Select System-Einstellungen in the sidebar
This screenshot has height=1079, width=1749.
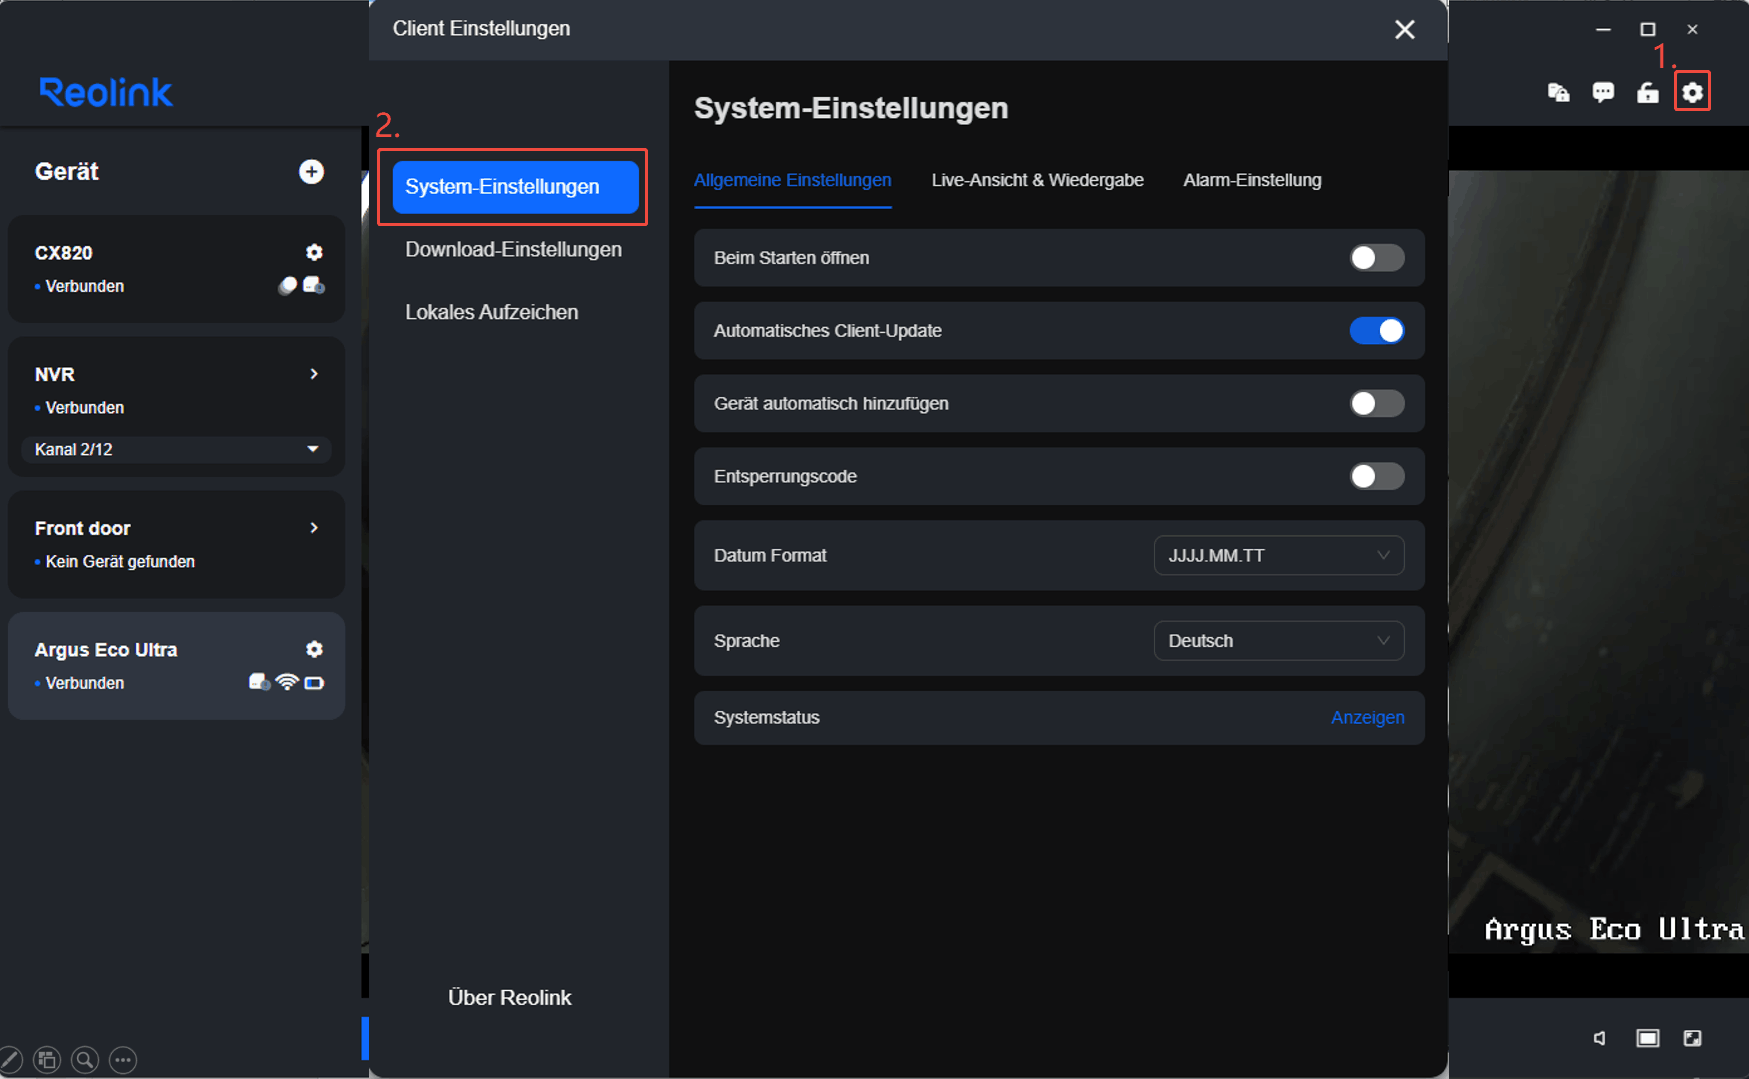[x=515, y=187]
